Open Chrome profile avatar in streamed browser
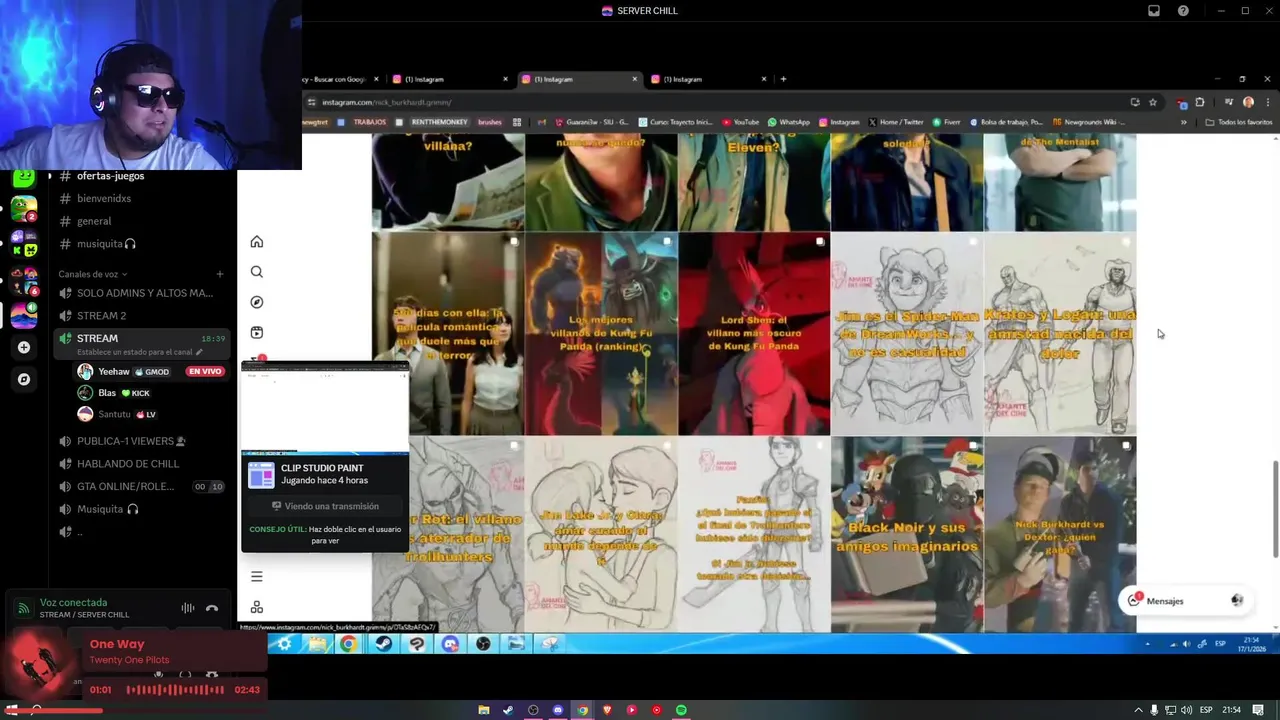1280x720 pixels. [x=1248, y=102]
